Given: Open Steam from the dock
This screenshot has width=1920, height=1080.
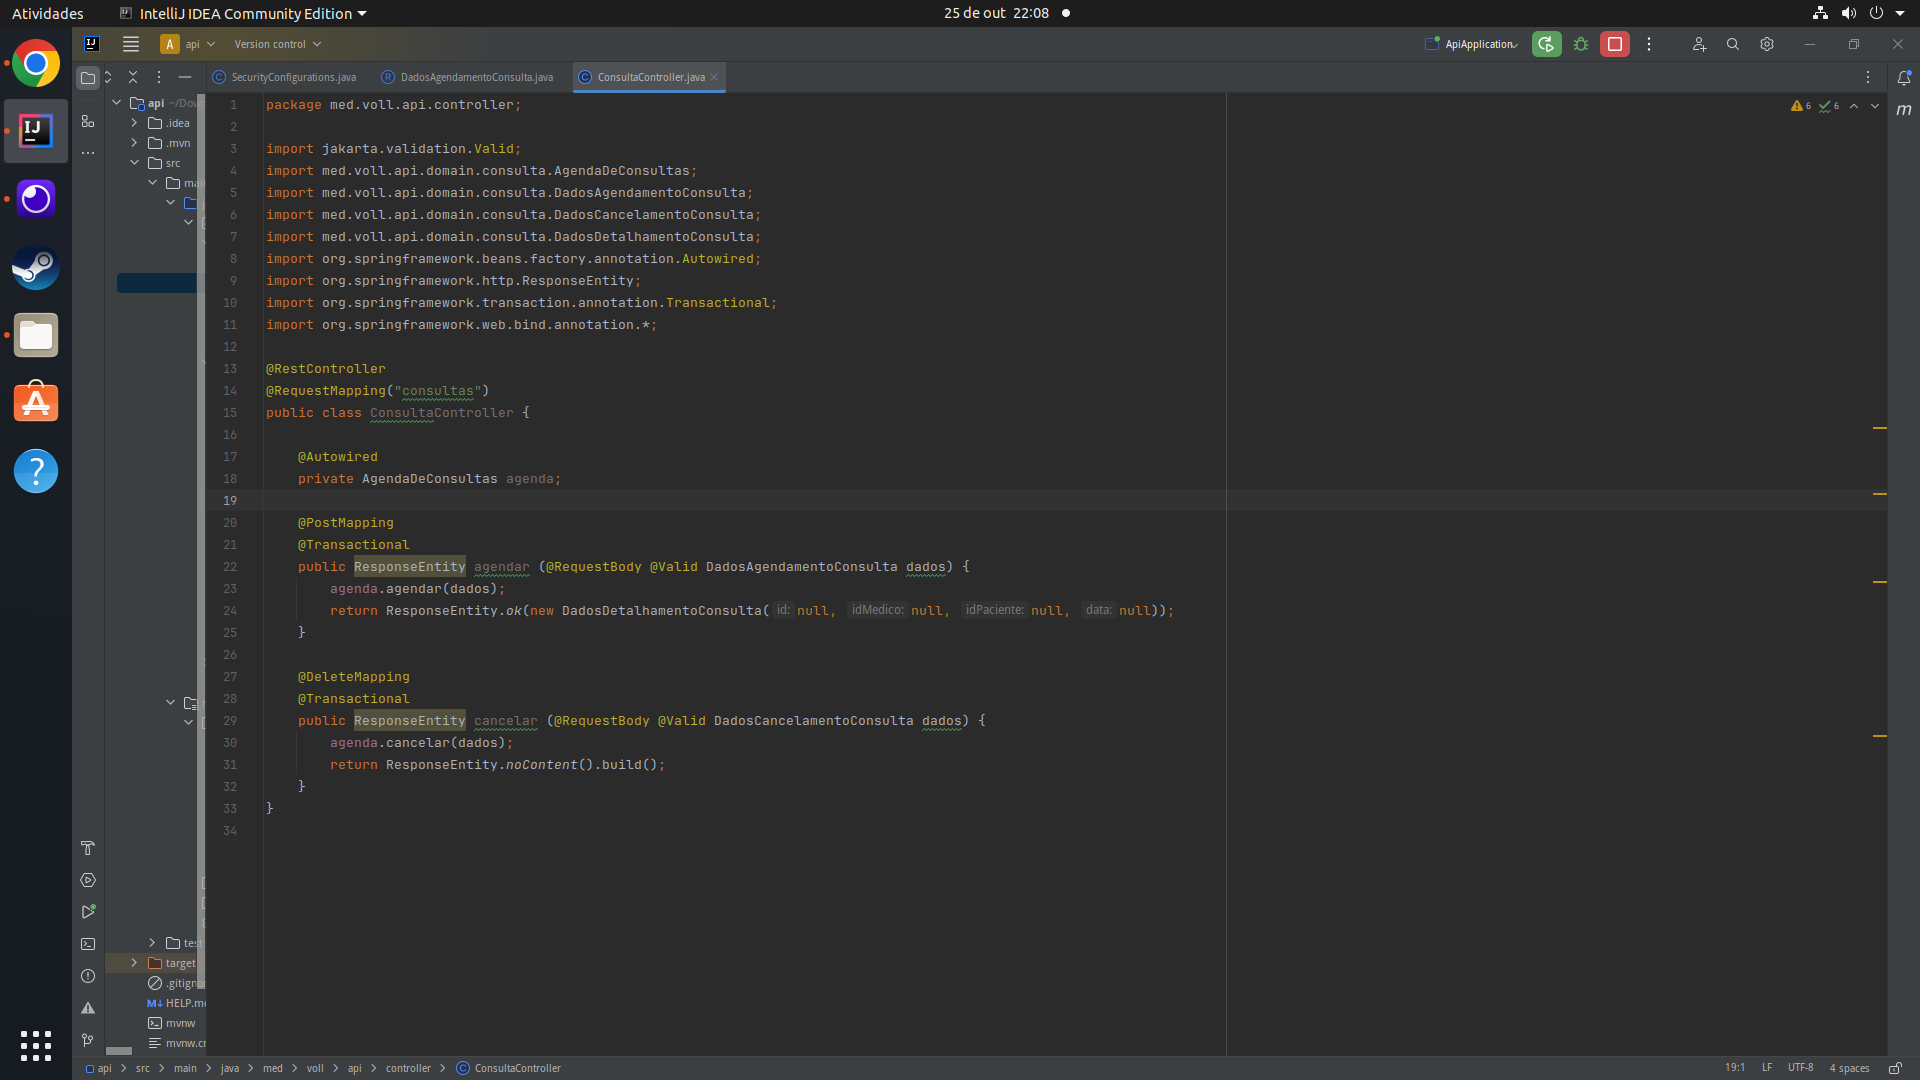Looking at the screenshot, I should [36, 268].
